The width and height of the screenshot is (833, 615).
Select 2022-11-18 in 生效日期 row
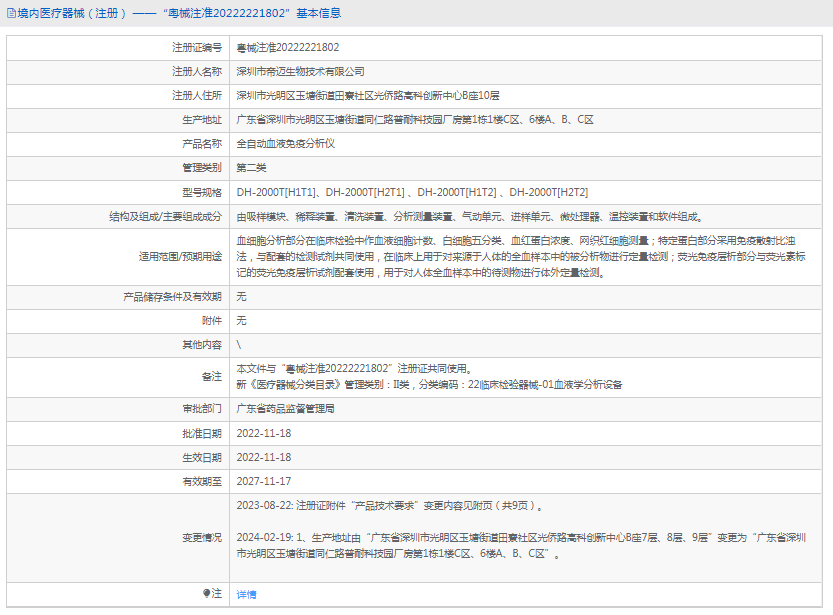[x=264, y=457]
